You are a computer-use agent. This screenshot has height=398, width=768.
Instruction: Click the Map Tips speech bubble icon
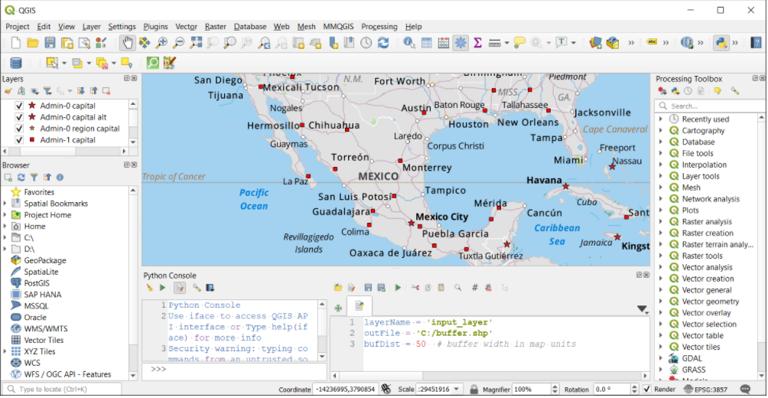click(520, 43)
